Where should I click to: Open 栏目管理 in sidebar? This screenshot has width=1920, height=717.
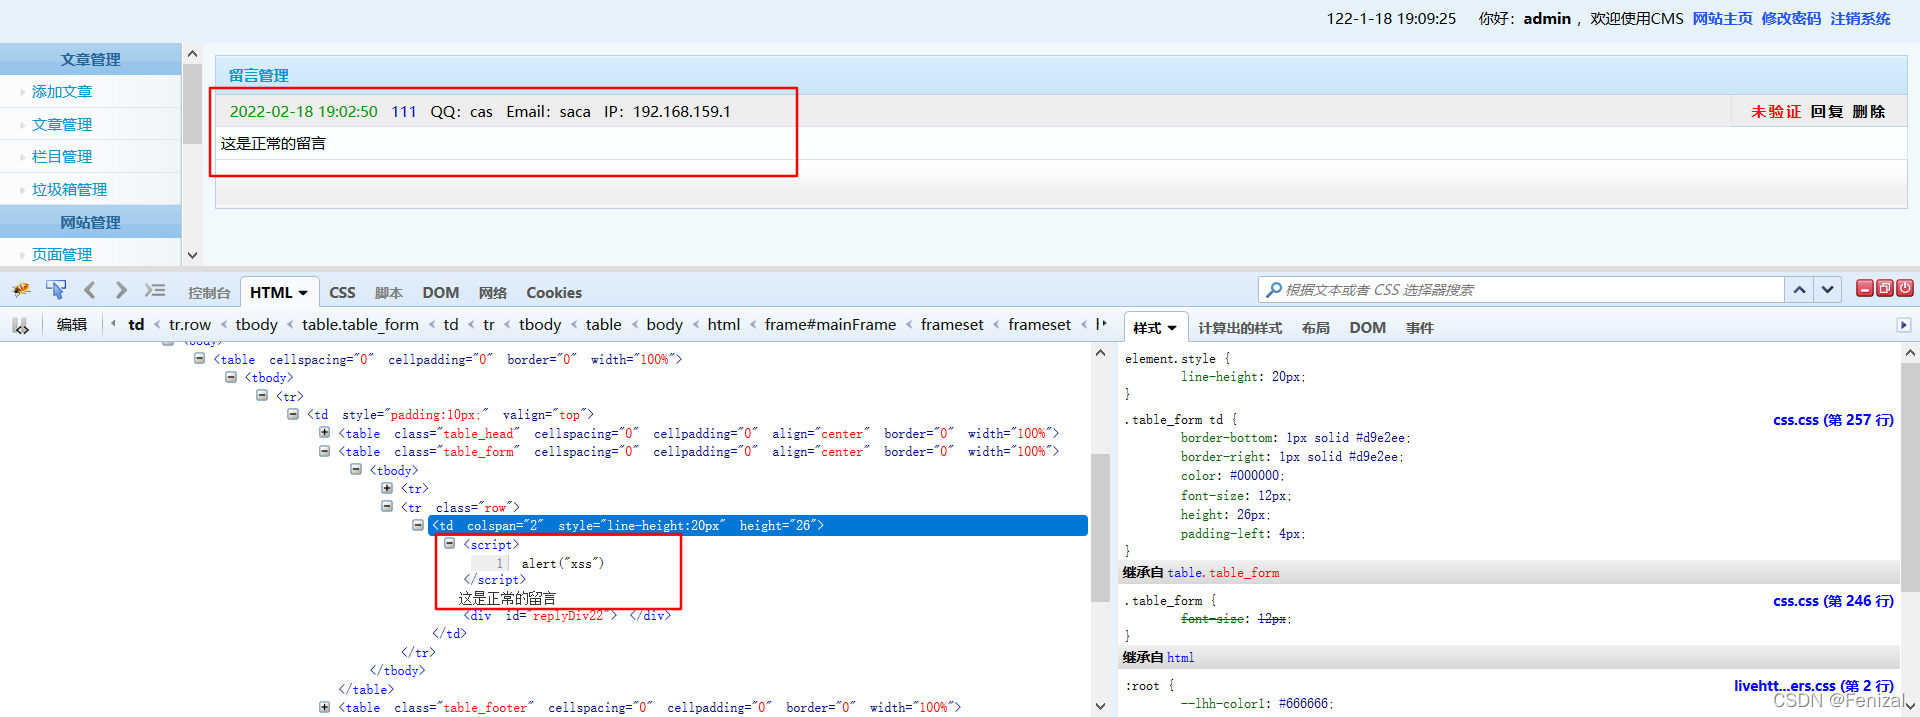(x=62, y=157)
